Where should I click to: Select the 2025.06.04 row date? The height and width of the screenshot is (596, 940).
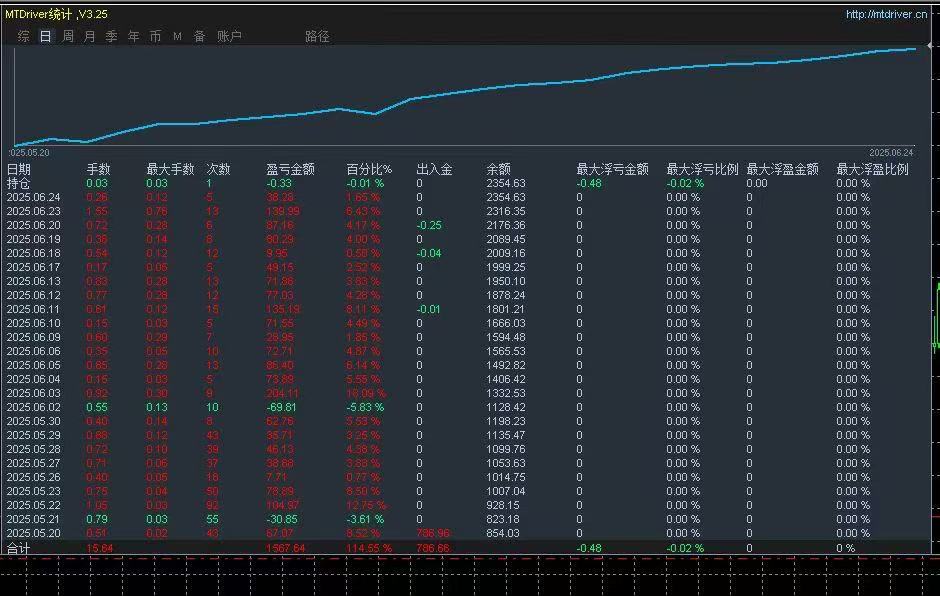pyautogui.click(x=34, y=379)
